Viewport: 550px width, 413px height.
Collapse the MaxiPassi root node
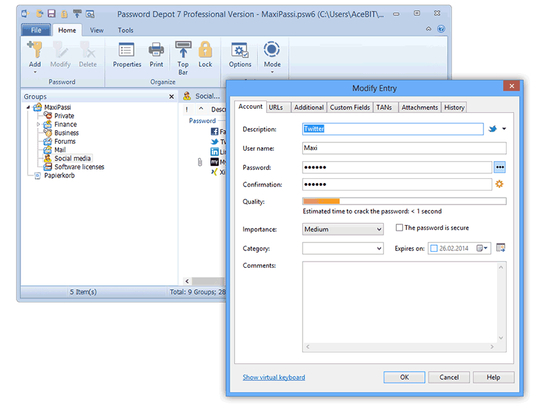point(28,107)
